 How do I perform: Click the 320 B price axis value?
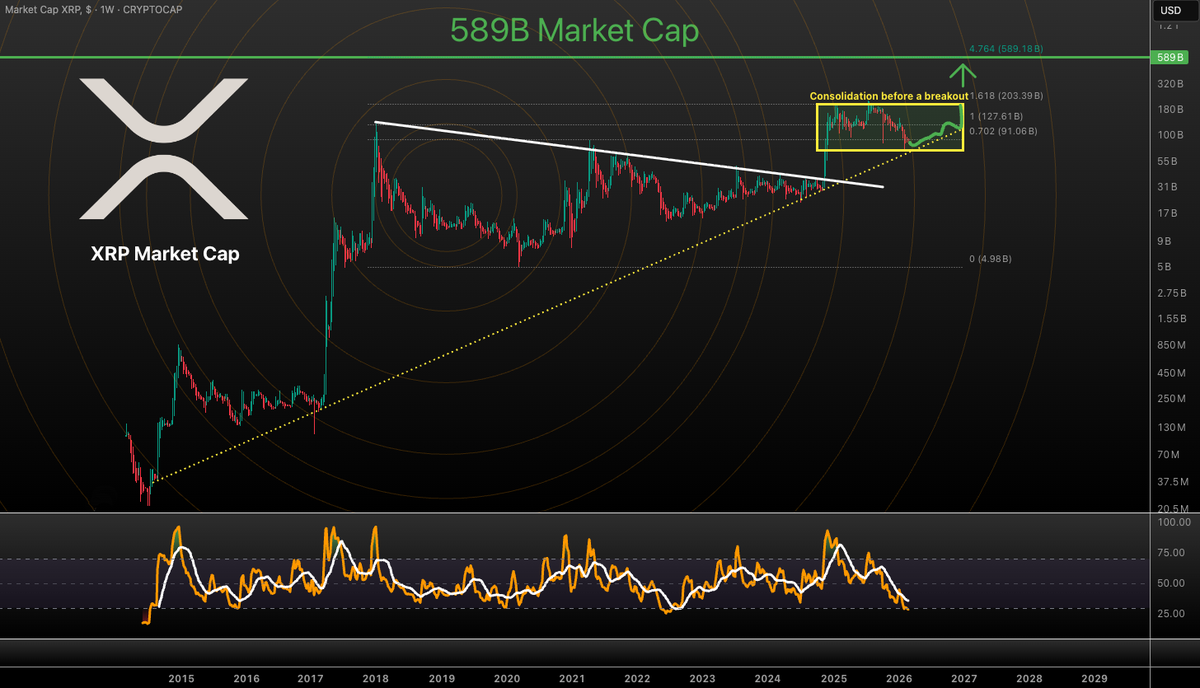pos(1171,85)
